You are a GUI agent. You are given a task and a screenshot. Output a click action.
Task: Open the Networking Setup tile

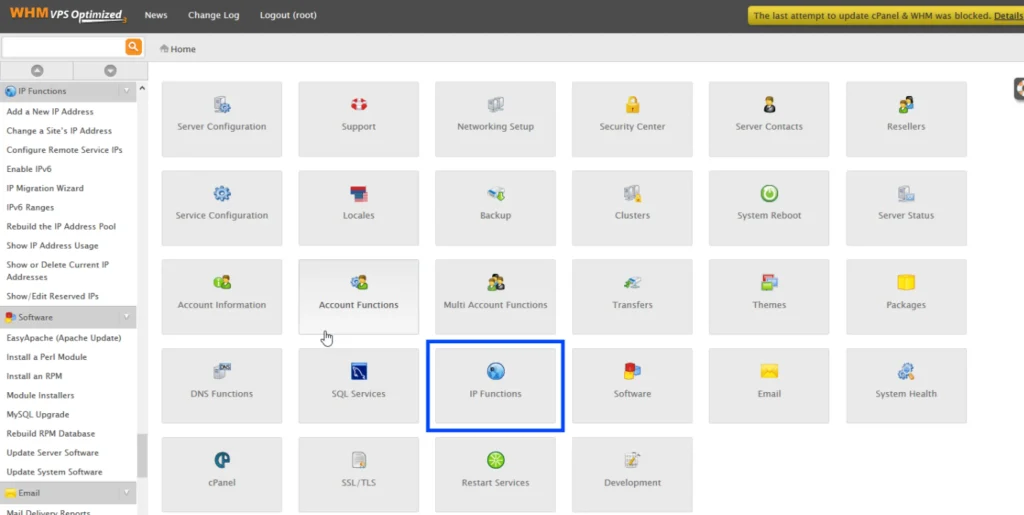pos(495,119)
